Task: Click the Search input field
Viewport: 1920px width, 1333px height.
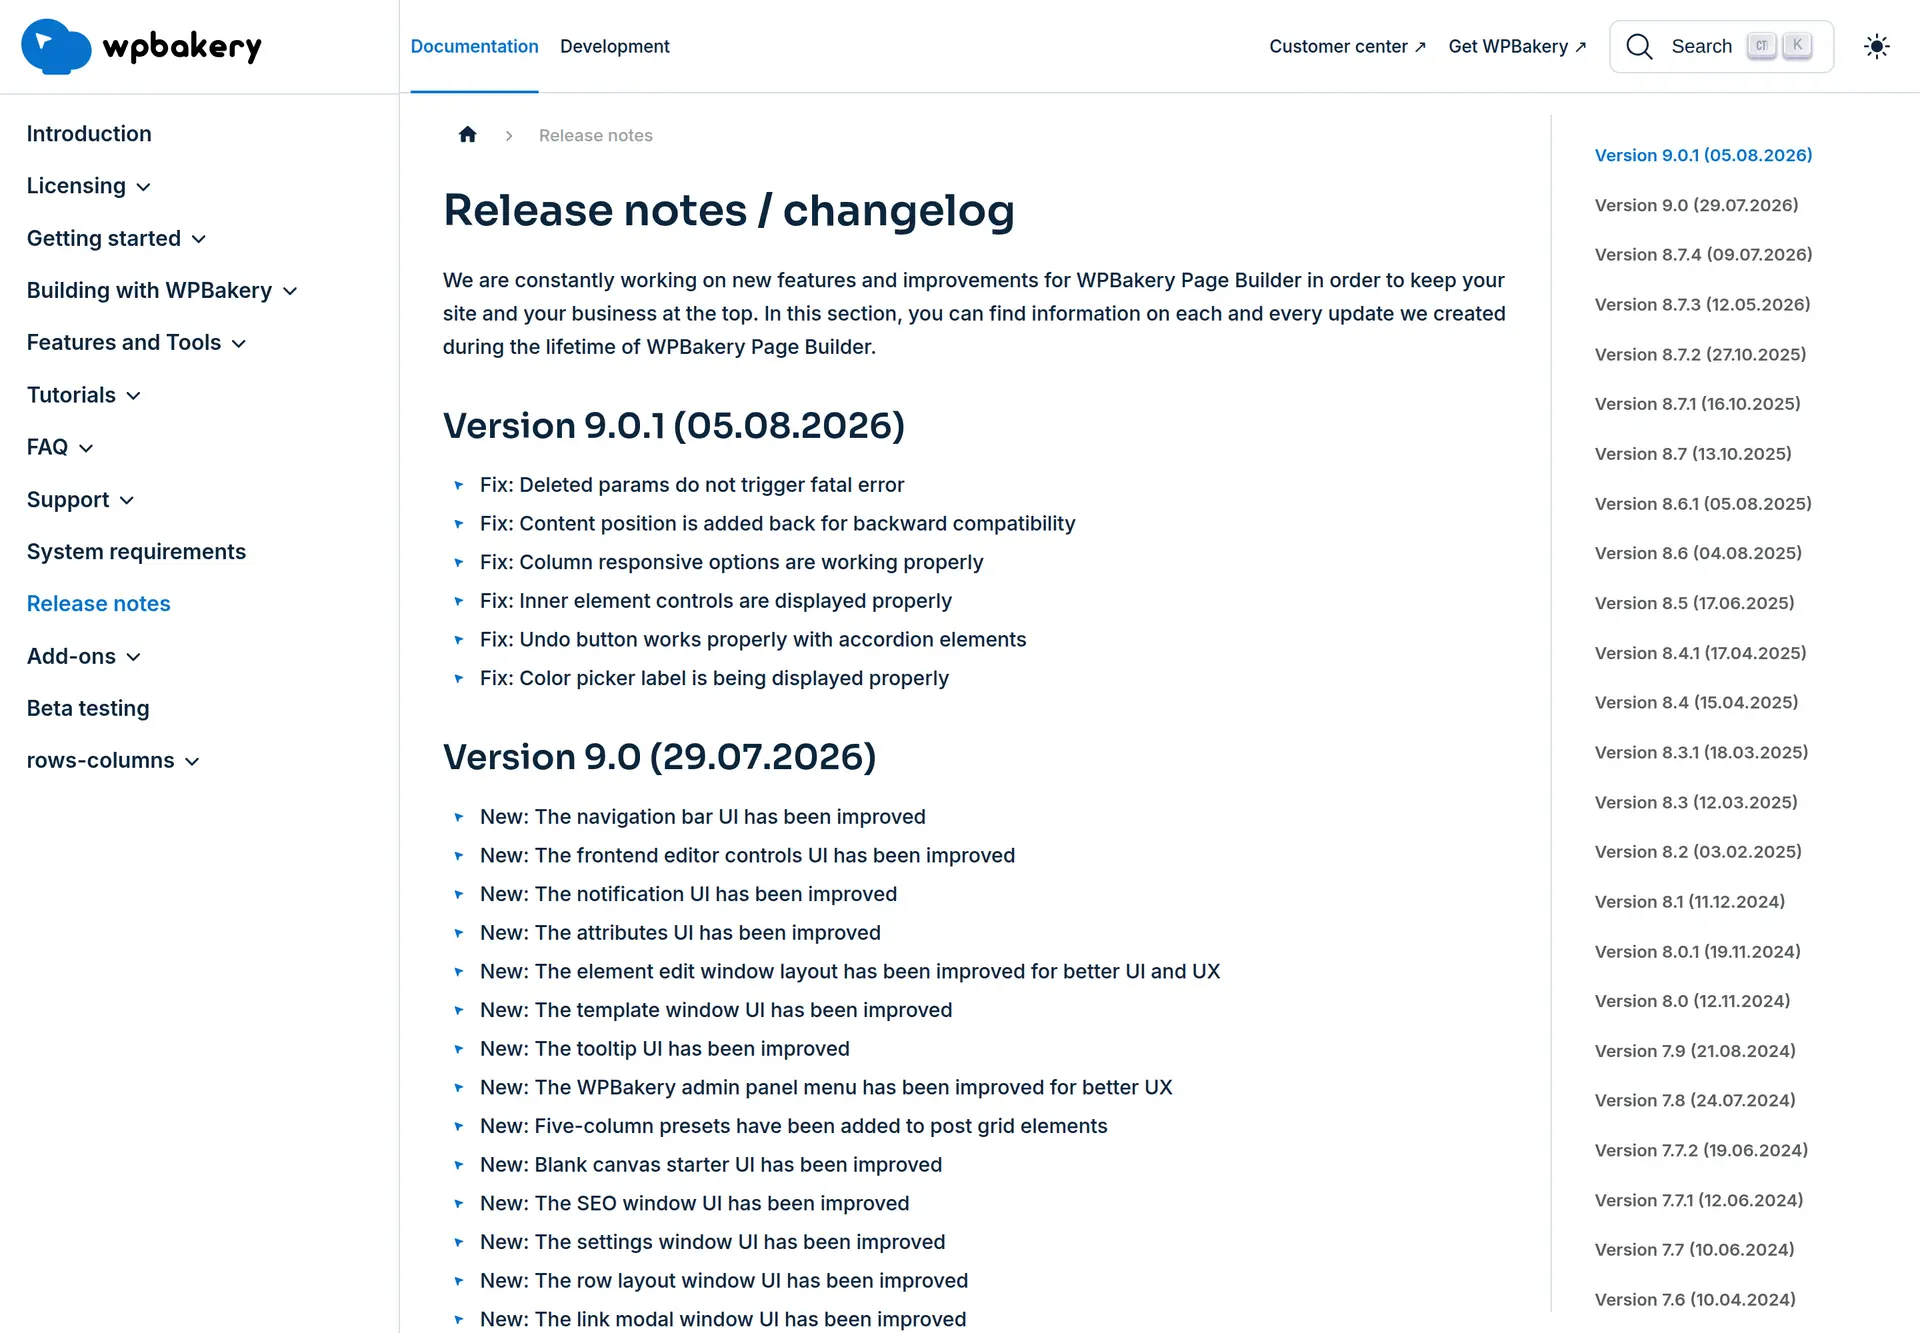Action: (x=1721, y=46)
